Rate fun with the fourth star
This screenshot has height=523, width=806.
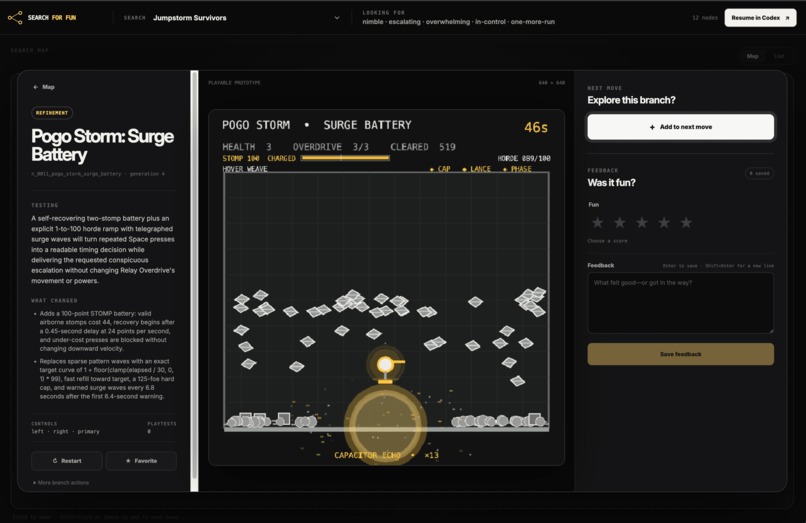[x=664, y=222]
